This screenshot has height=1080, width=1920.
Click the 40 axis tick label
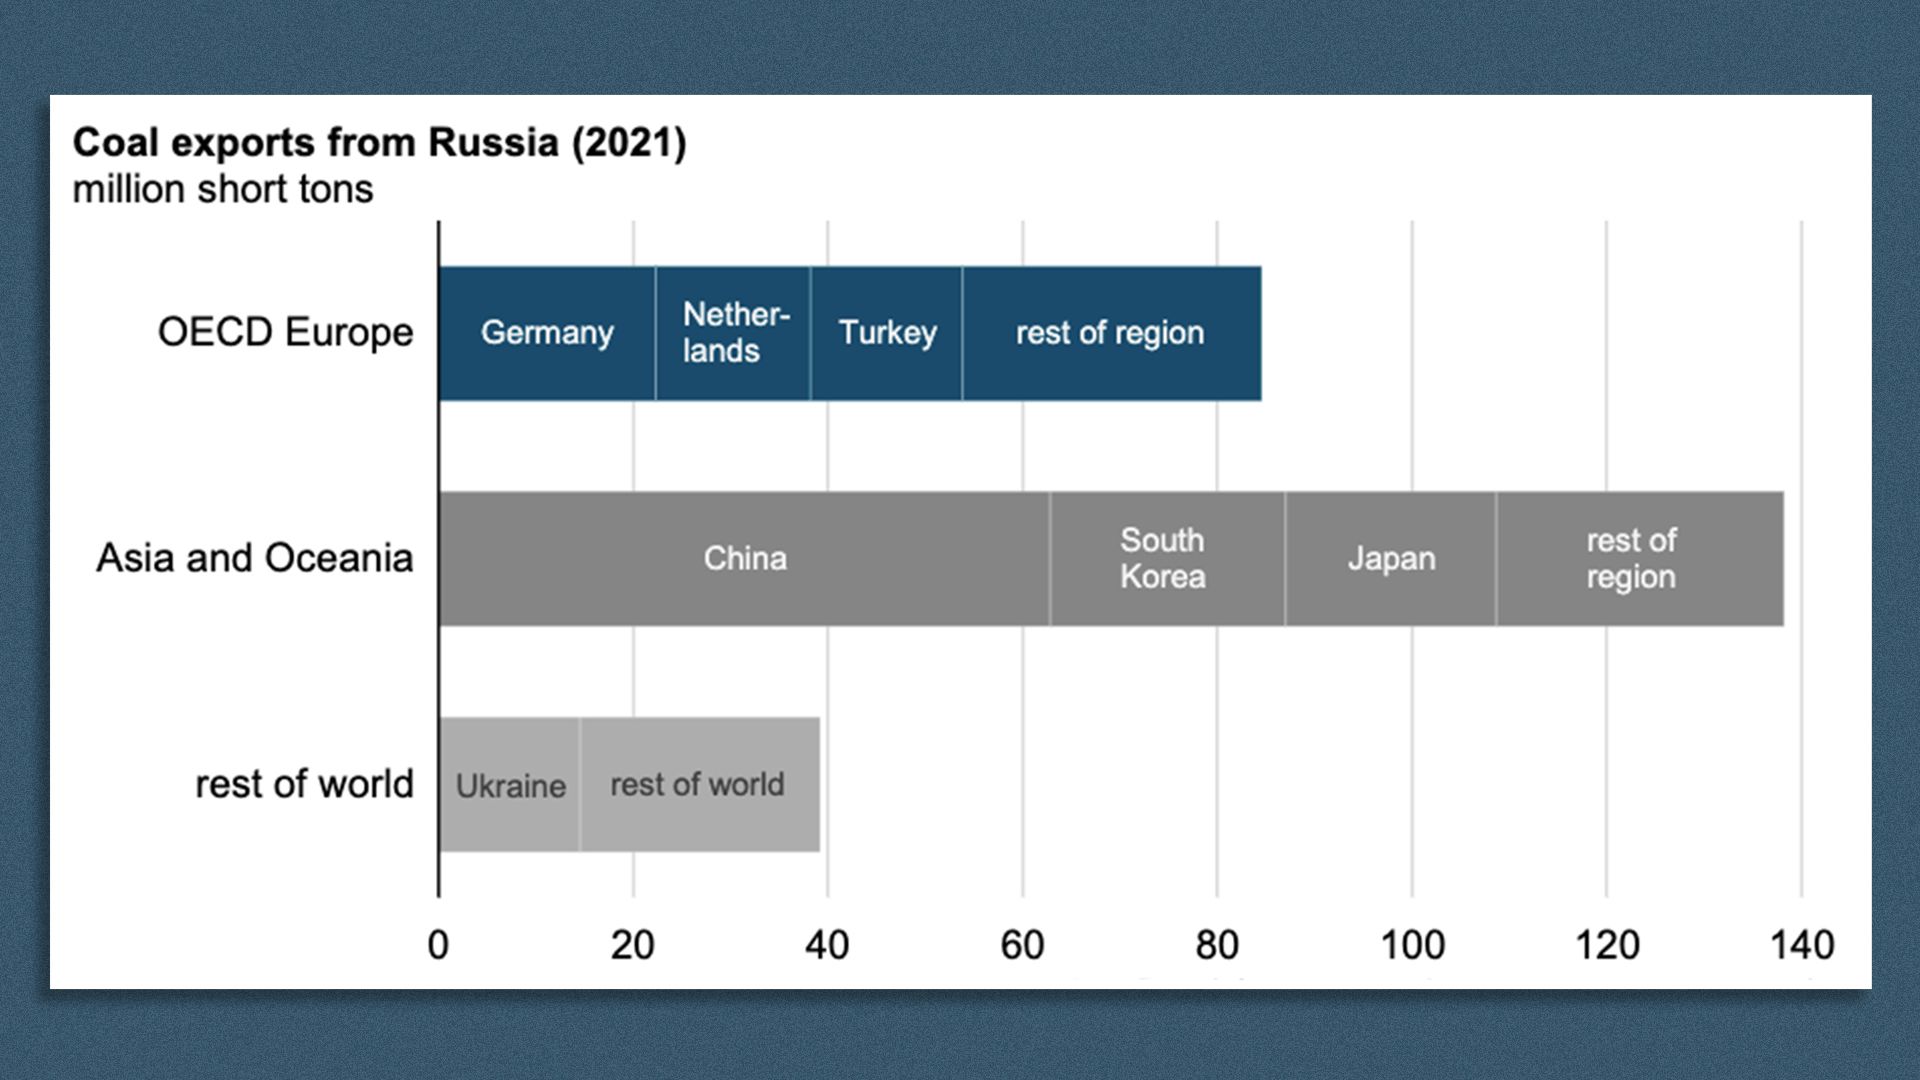(x=829, y=941)
